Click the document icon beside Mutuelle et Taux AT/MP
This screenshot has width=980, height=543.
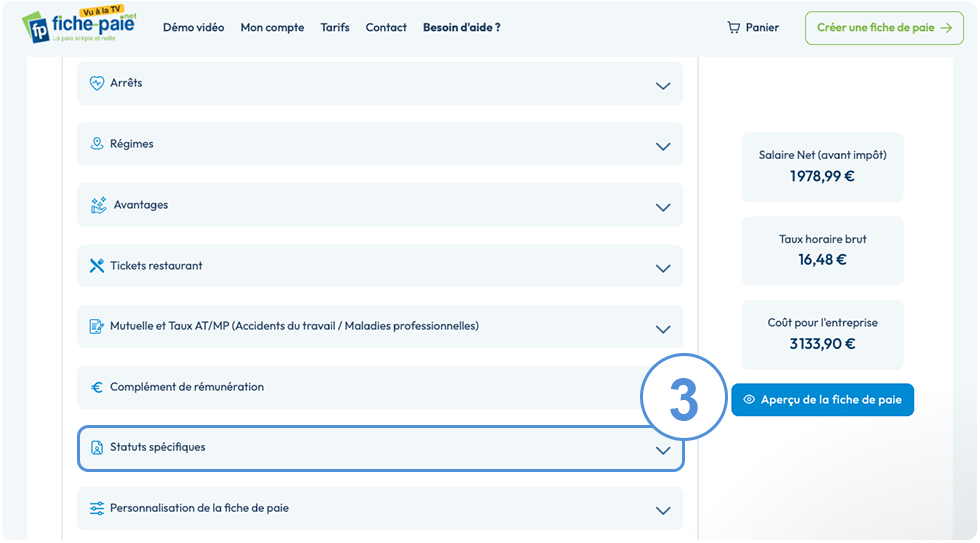click(97, 326)
